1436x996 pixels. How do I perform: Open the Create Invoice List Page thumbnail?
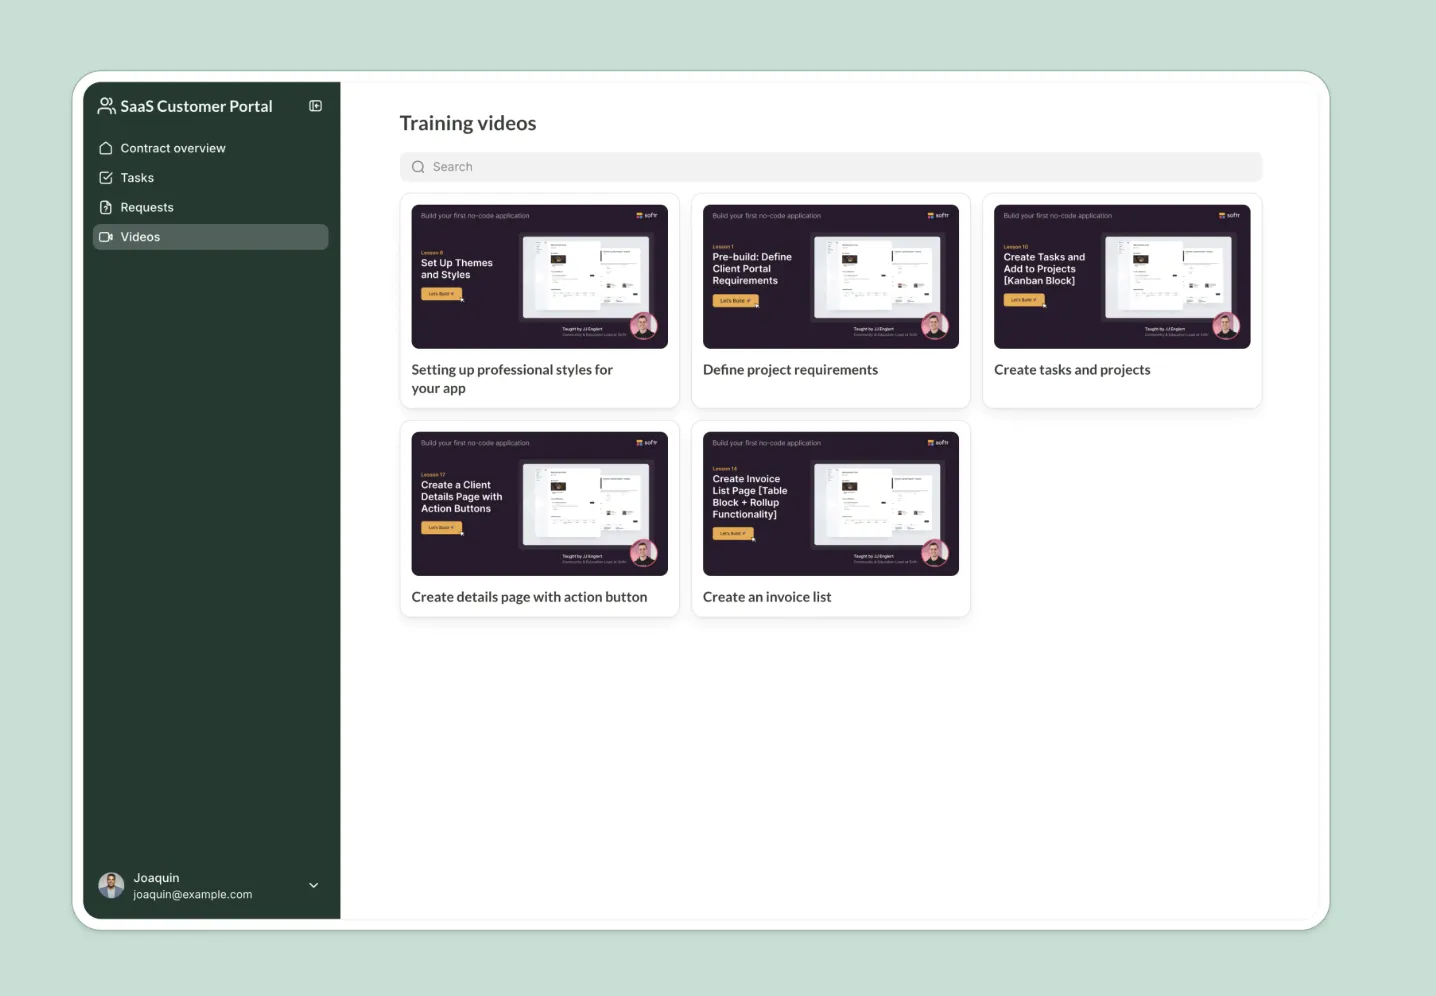tap(831, 504)
